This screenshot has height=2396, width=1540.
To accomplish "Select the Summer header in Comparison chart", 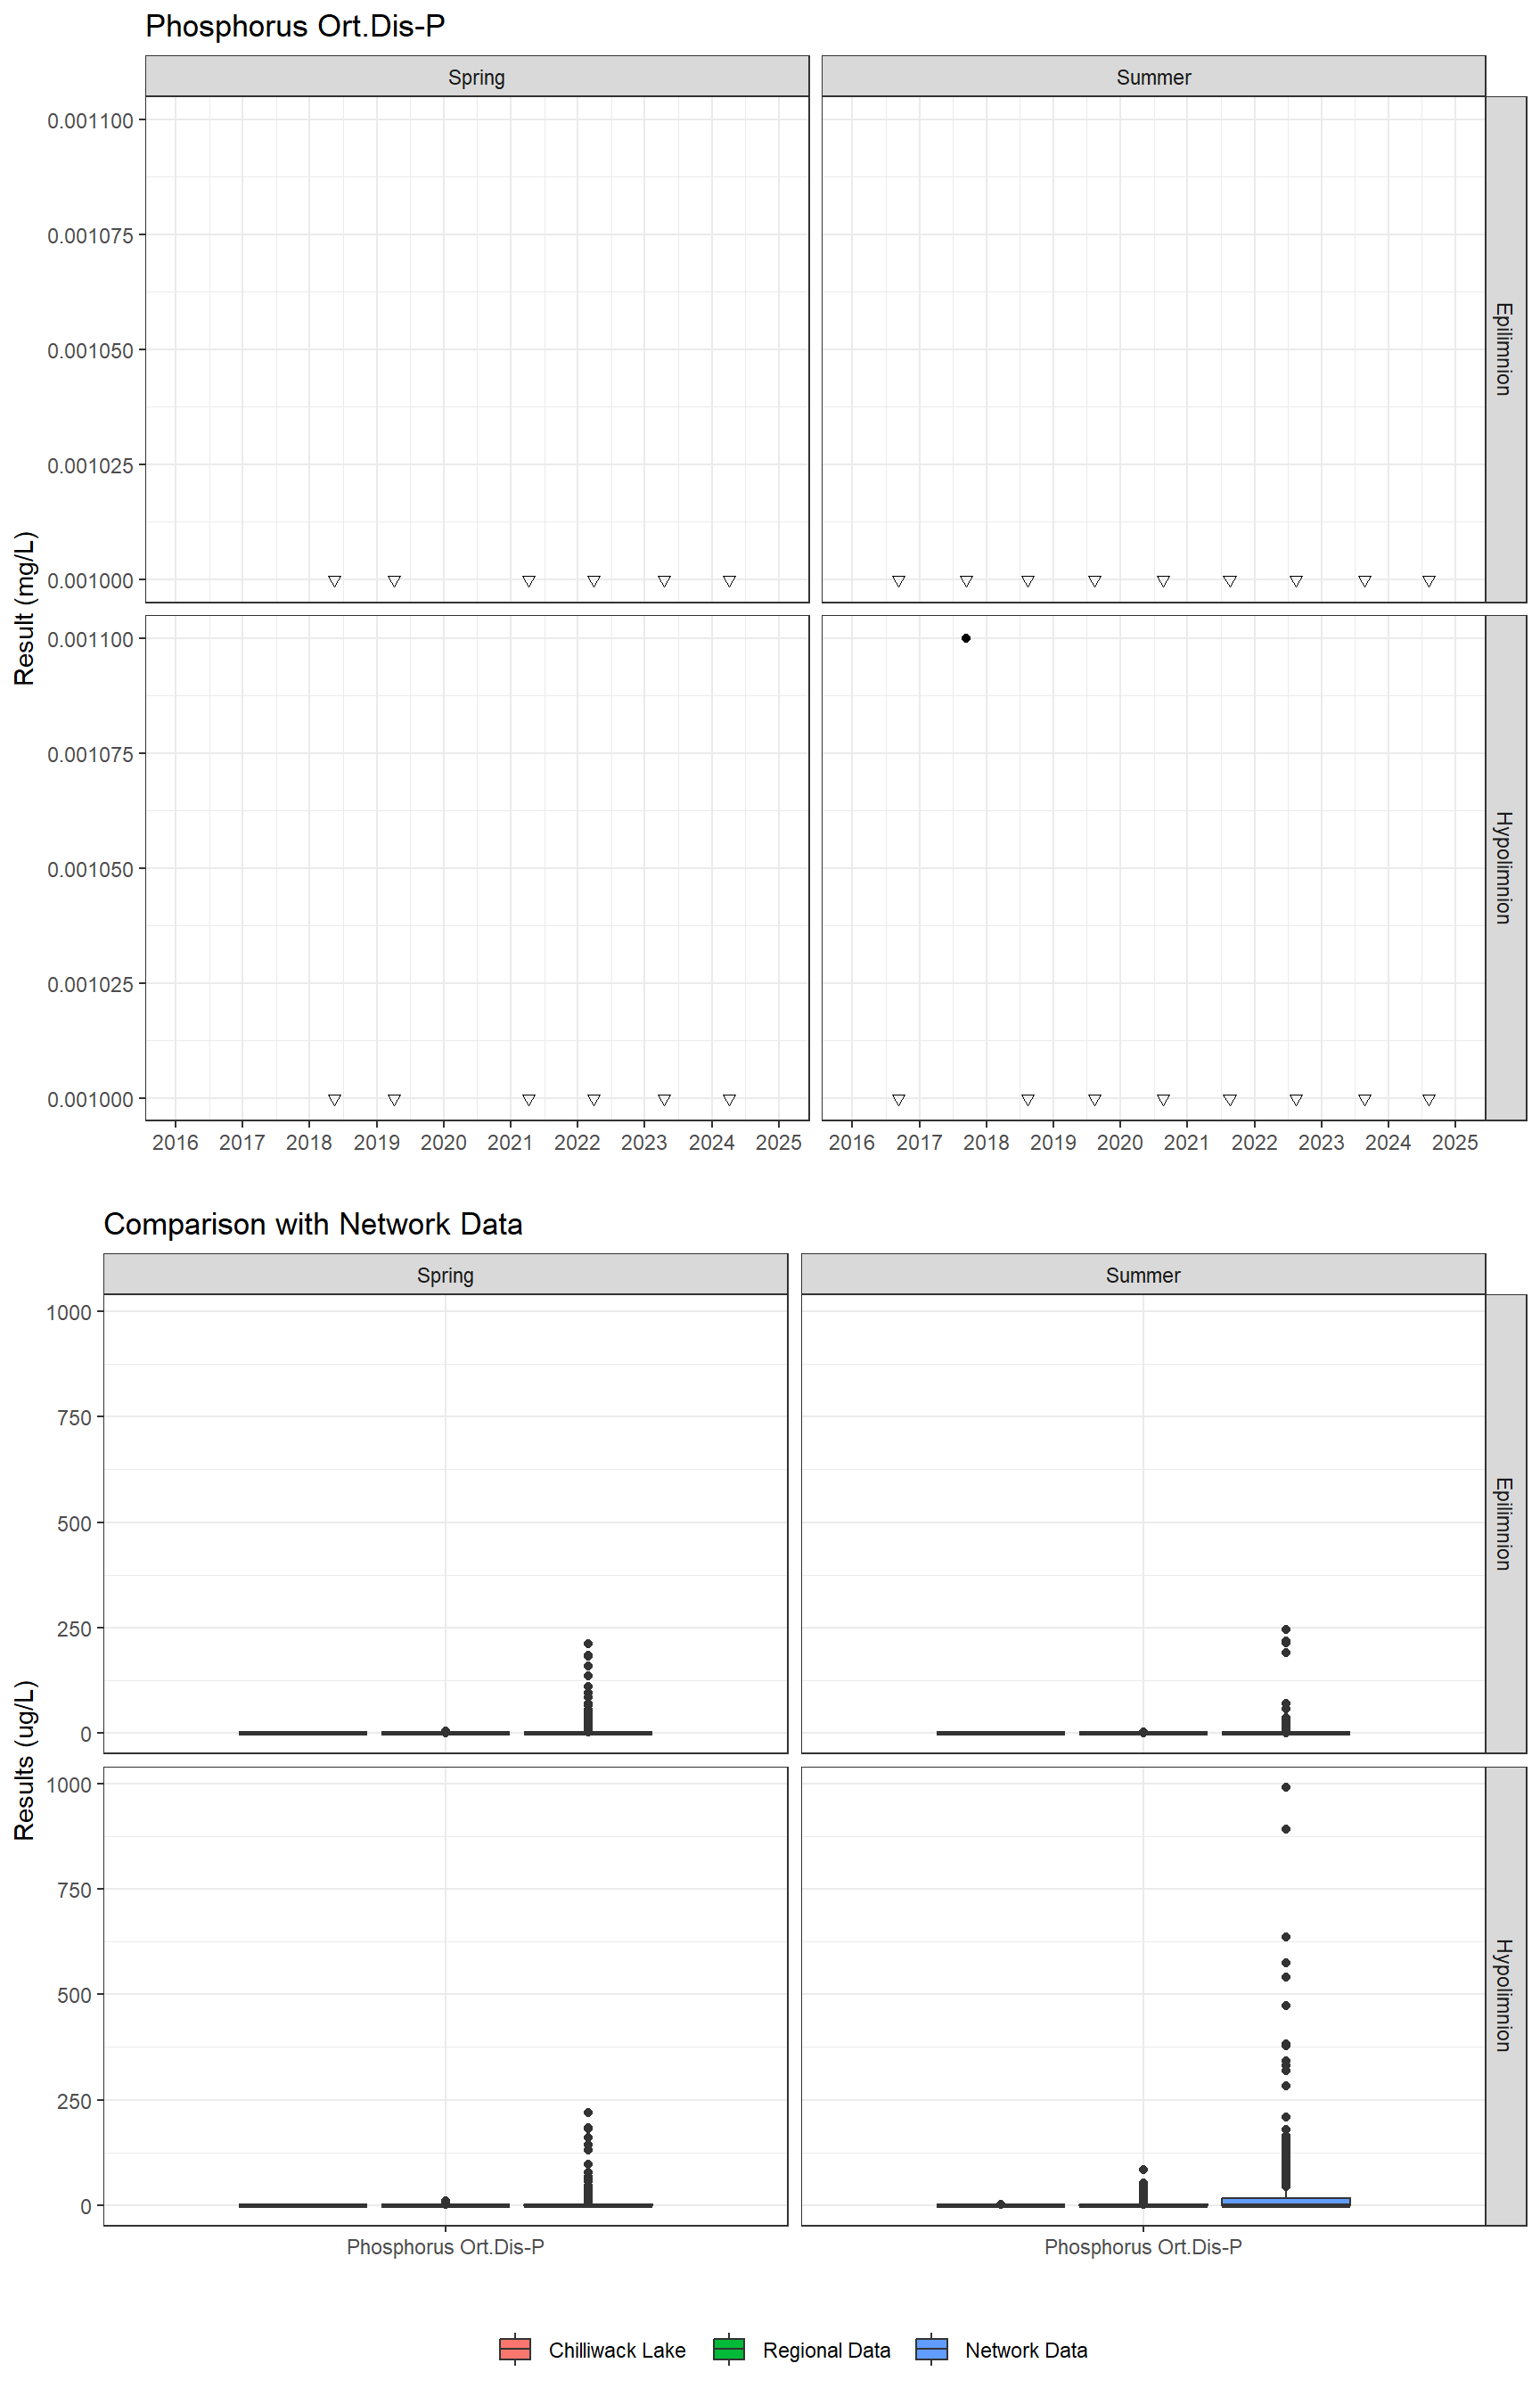I will coord(1142,1275).
